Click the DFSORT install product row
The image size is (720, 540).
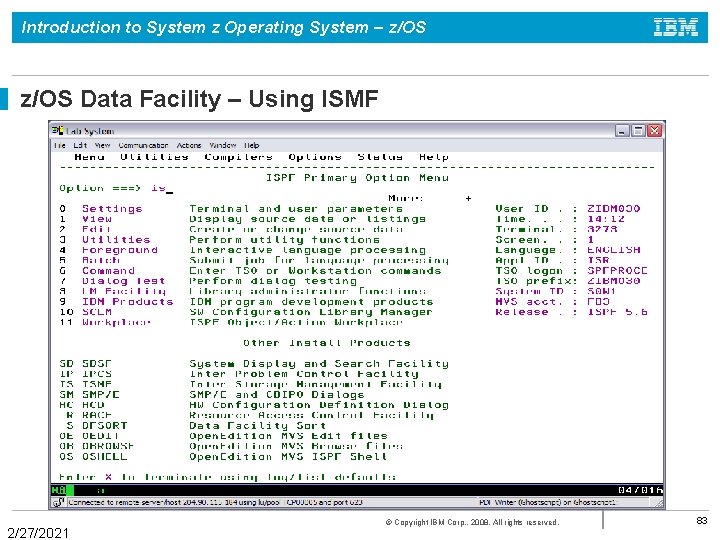pos(197,426)
